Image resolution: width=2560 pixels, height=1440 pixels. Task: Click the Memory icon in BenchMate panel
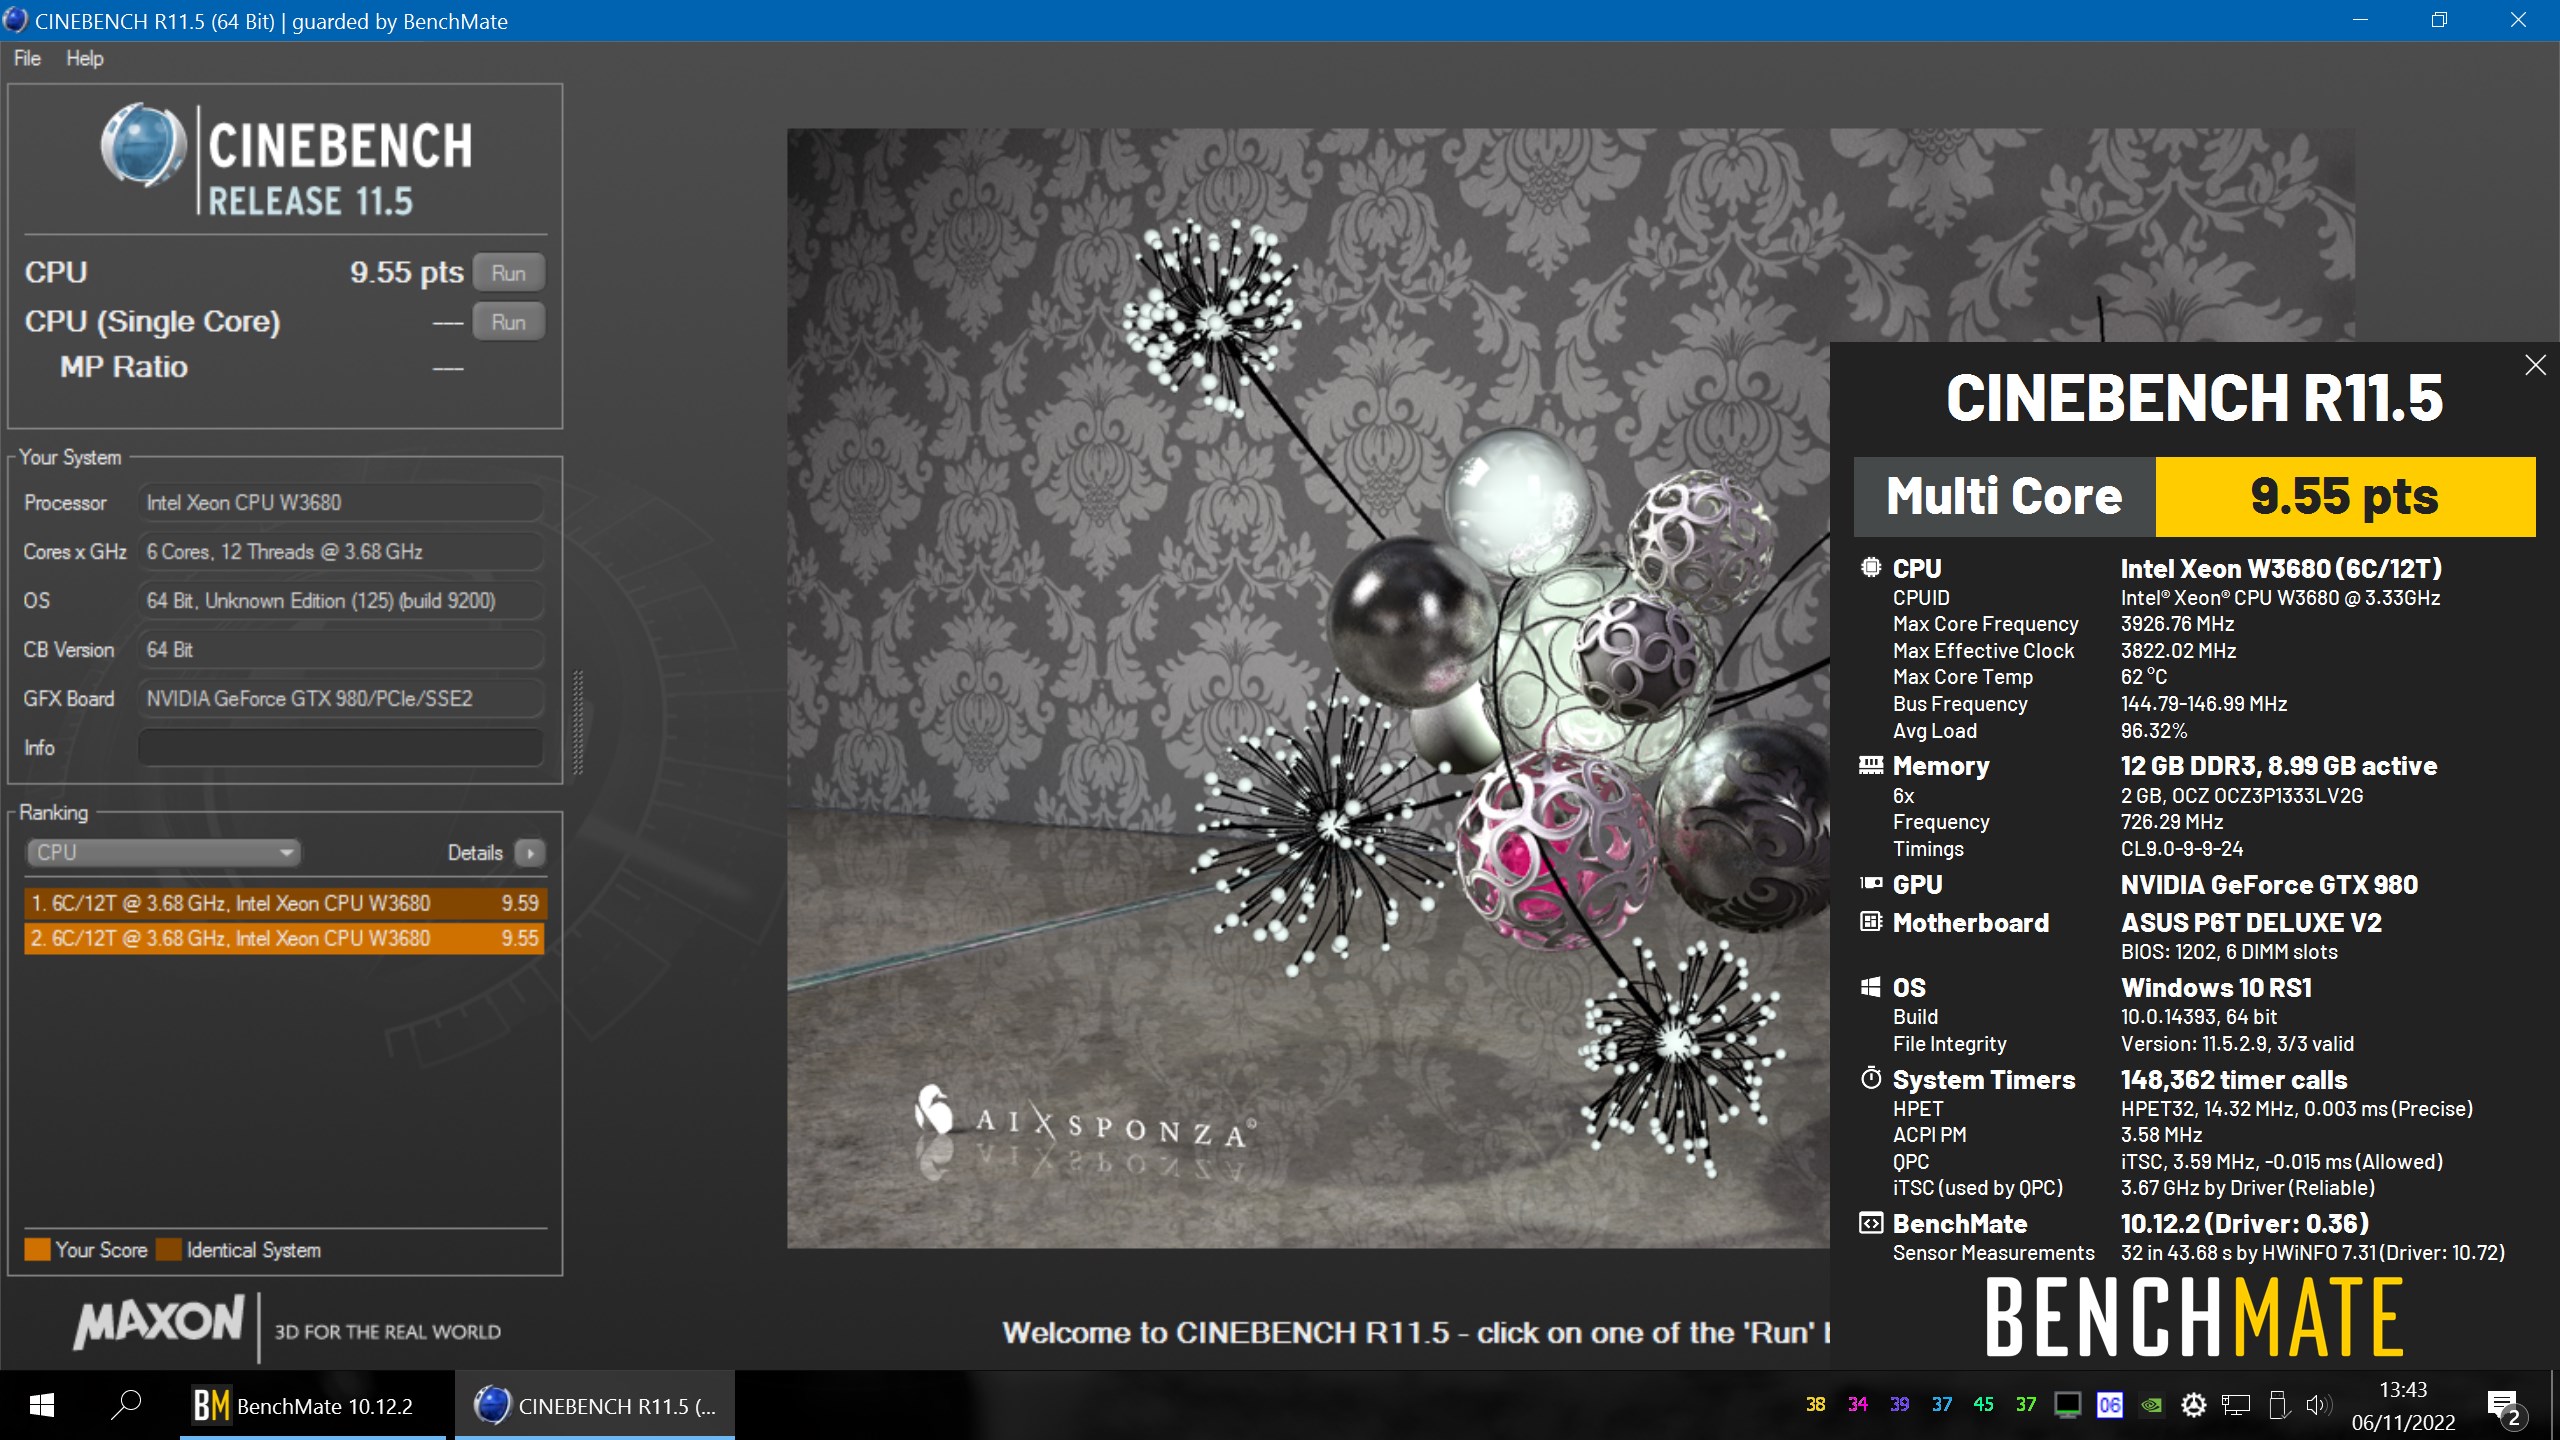click(x=1870, y=765)
